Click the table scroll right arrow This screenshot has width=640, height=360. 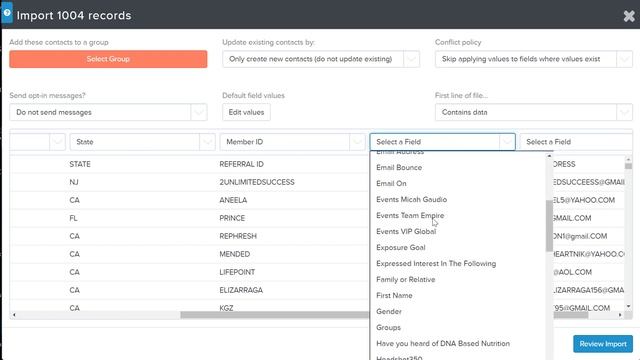pyautogui.click(x=620, y=315)
